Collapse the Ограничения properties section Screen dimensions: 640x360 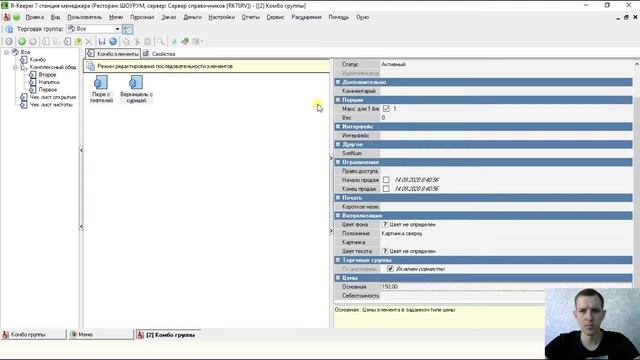click(338, 162)
